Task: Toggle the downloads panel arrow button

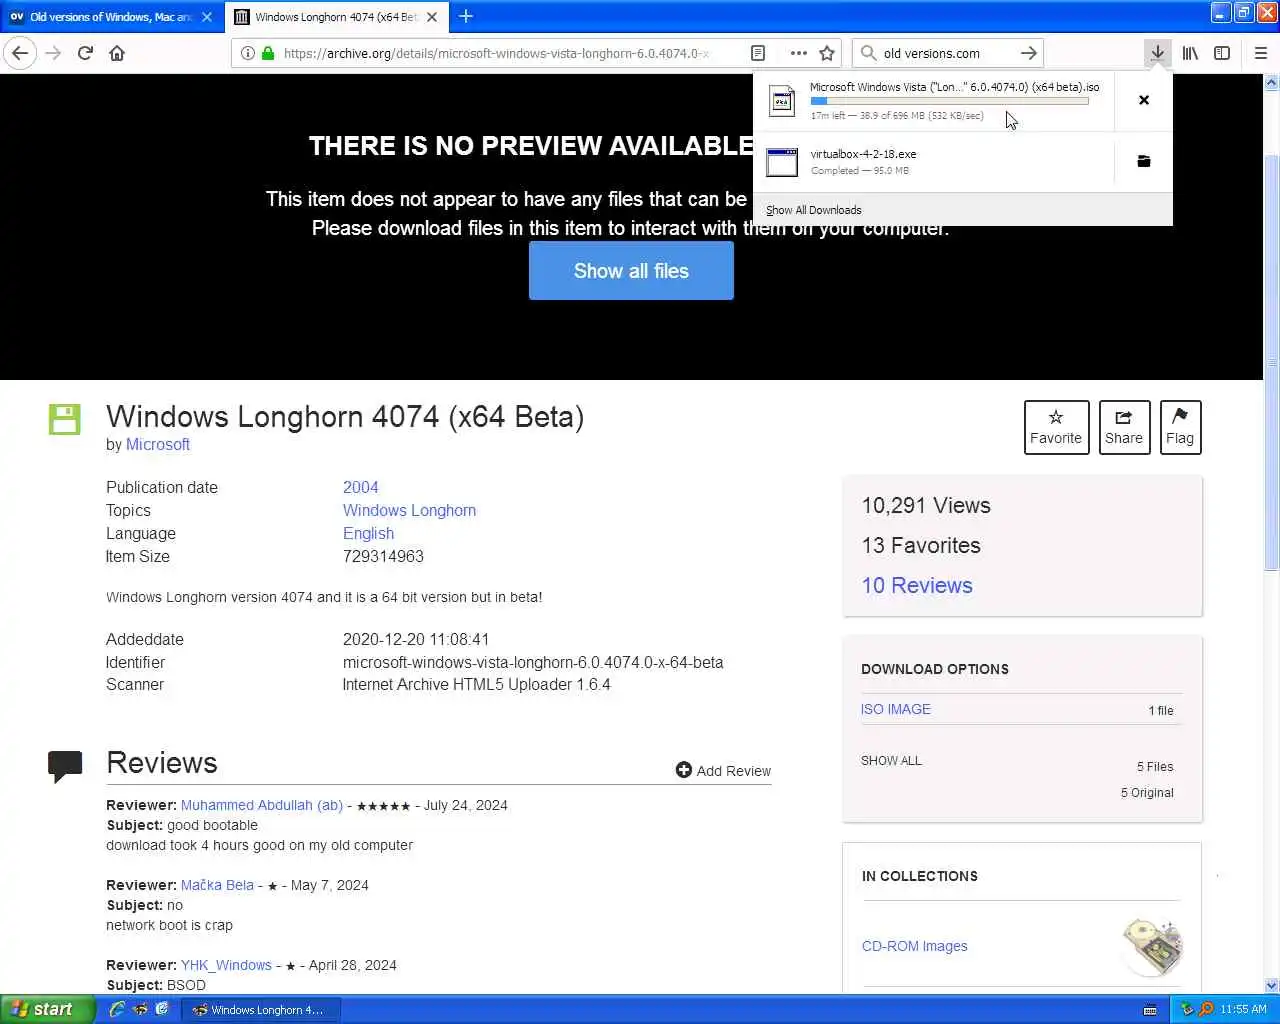Action: point(1157,53)
